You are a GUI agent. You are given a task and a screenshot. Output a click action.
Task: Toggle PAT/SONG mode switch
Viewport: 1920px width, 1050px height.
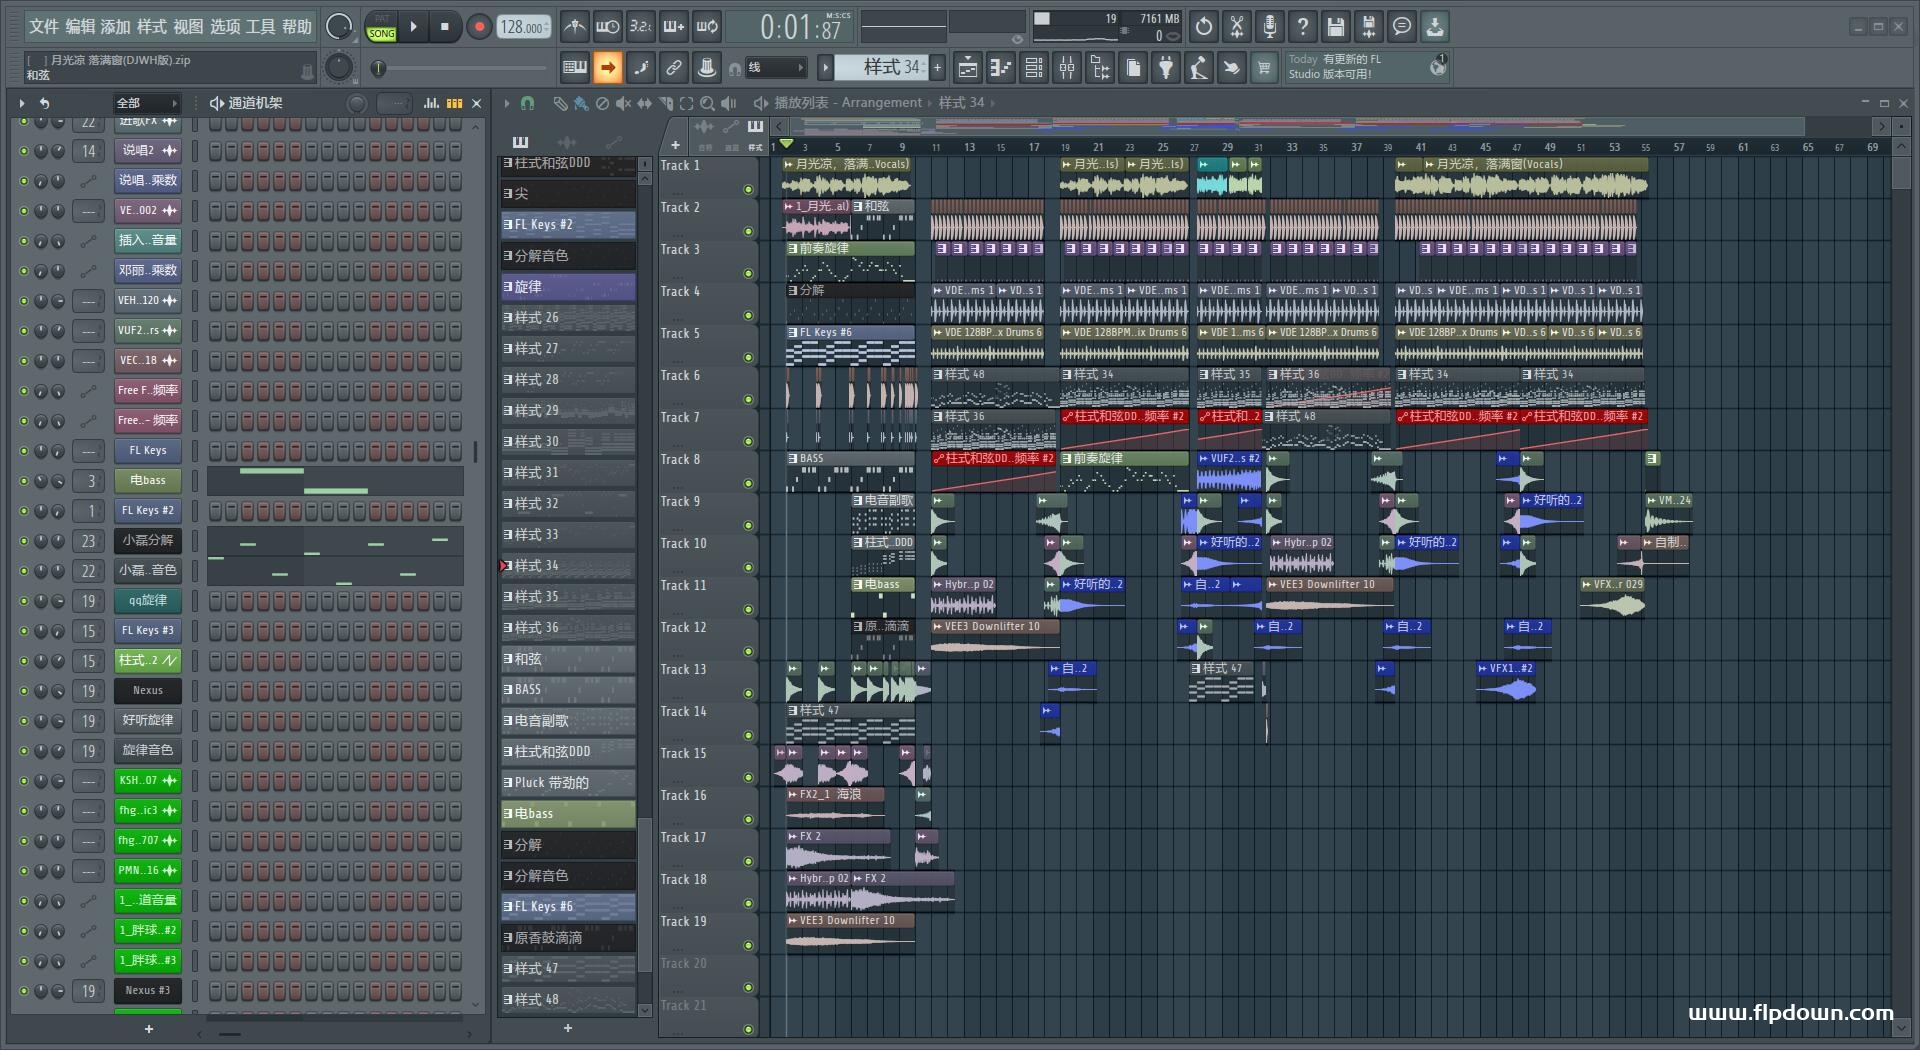point(381,27)
